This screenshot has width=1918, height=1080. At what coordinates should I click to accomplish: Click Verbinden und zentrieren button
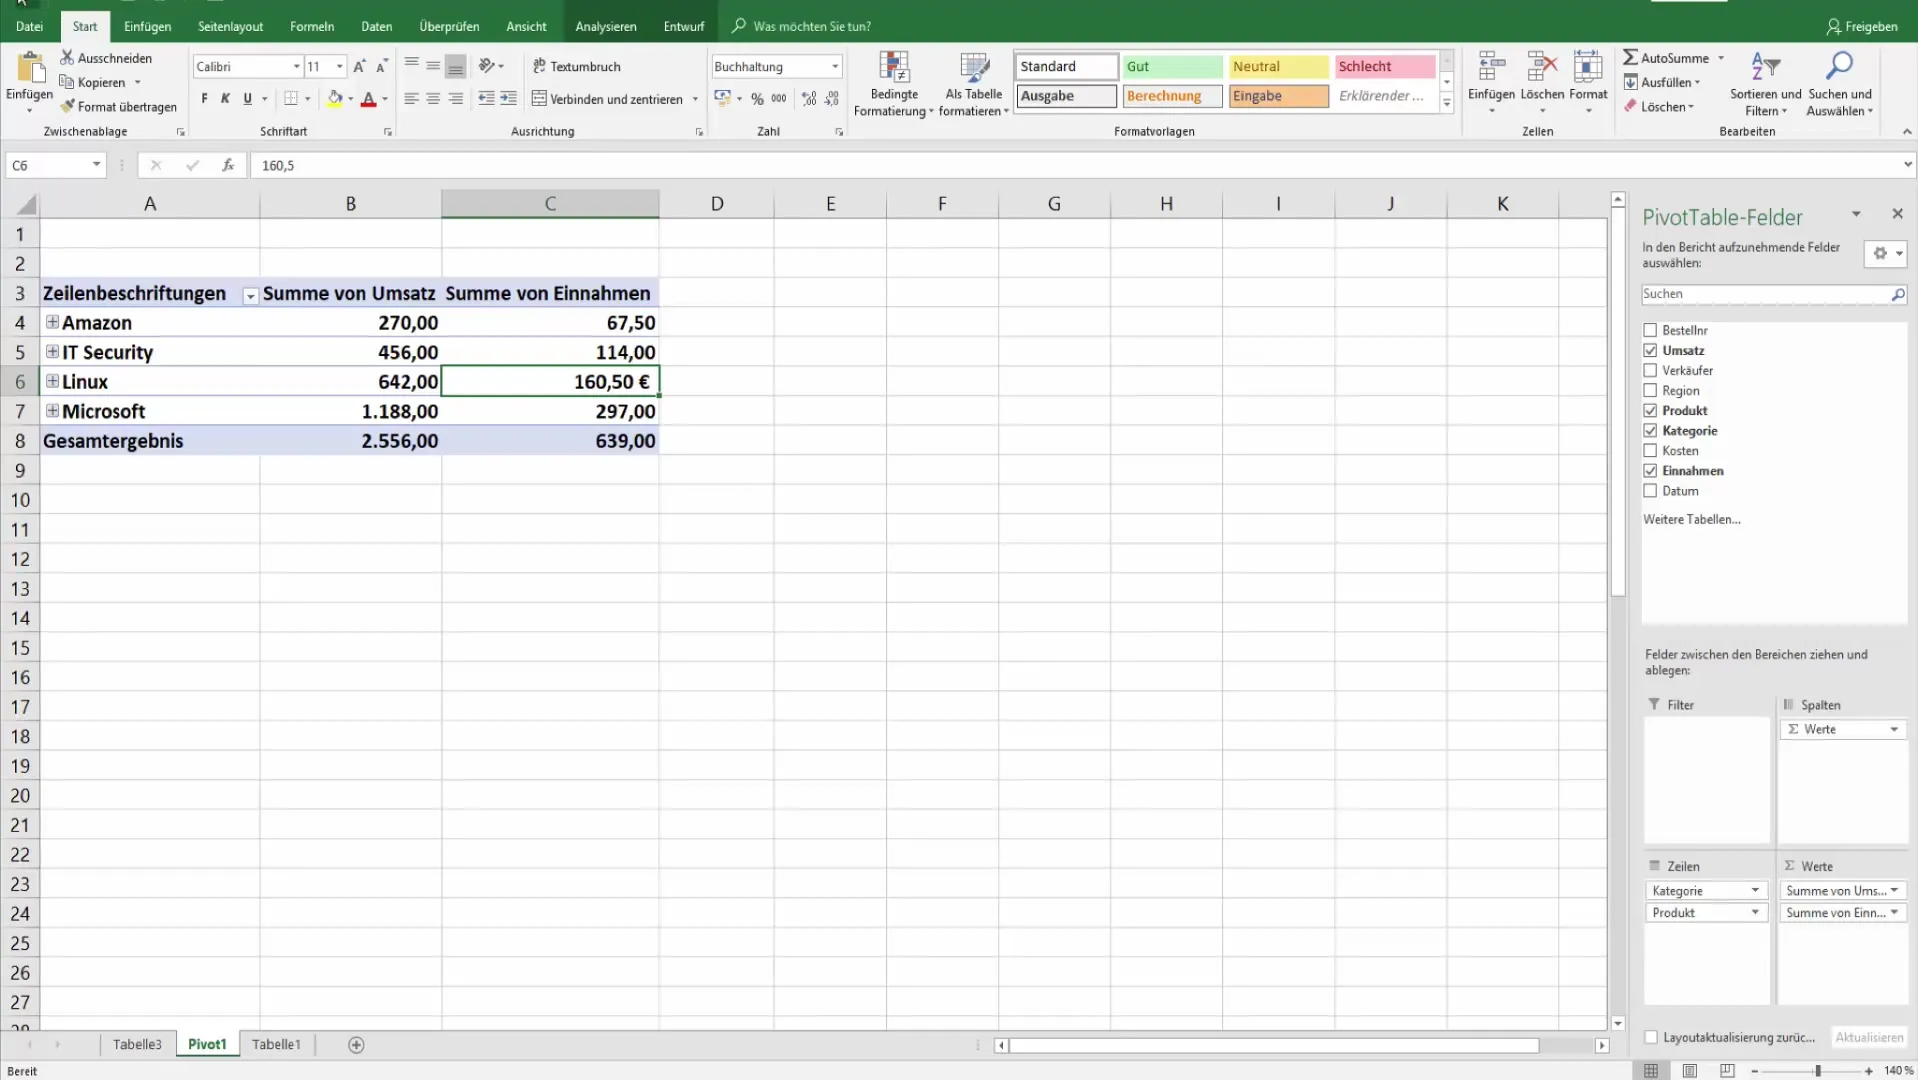(x=607, y=98)
